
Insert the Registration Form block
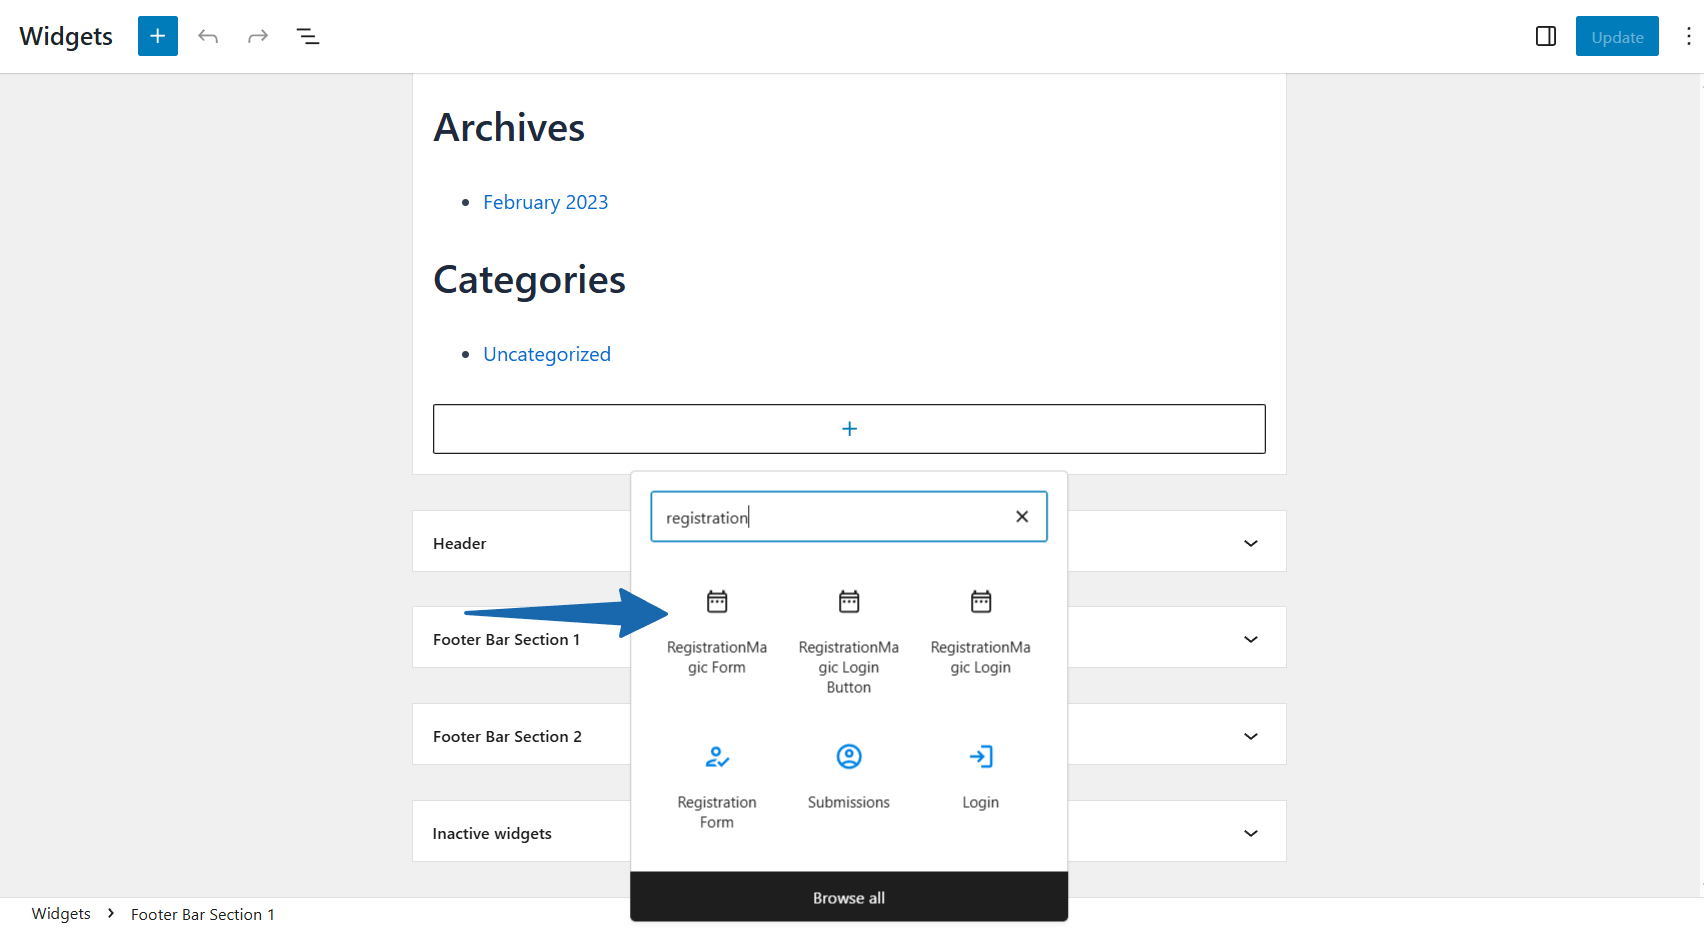[716, 785]
